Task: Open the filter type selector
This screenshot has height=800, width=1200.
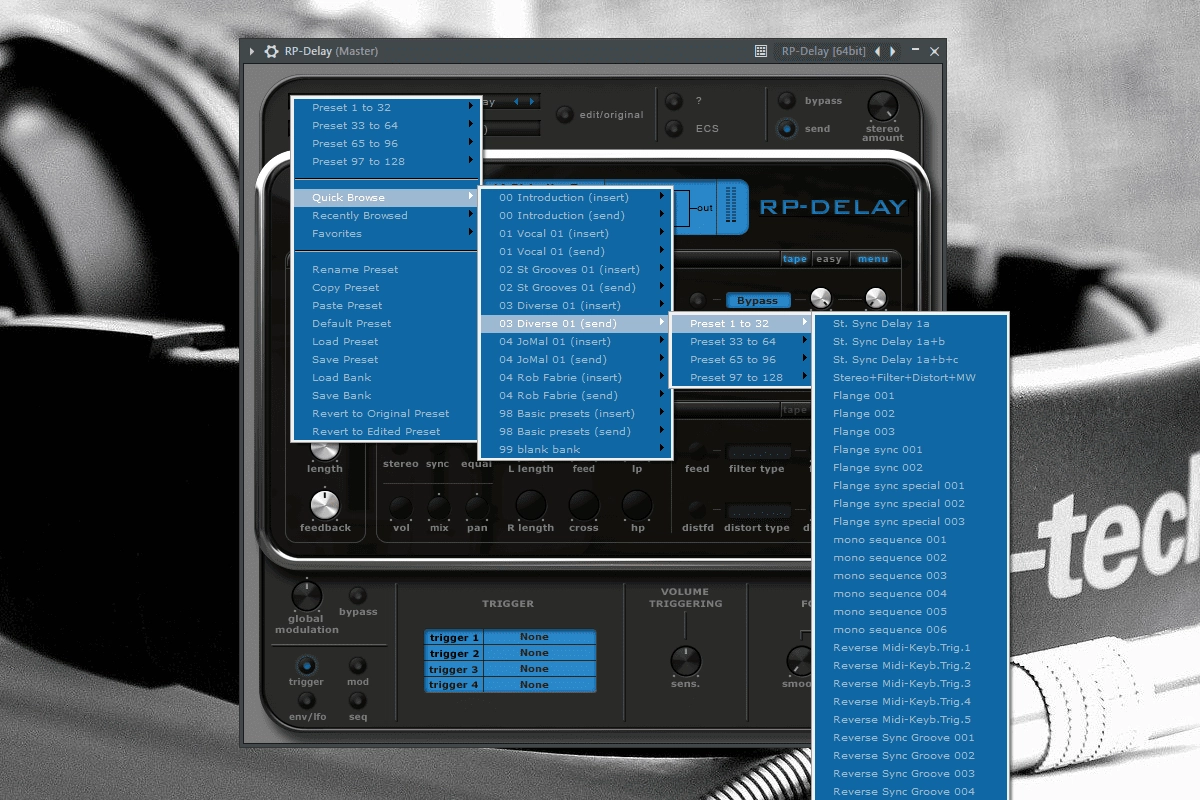Action: 759,453
